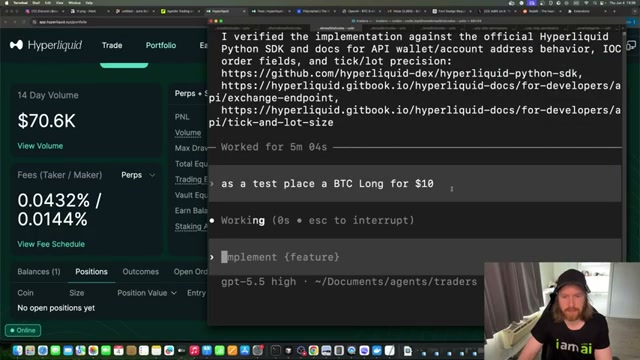Open the hyperliquid-python-sdk GitHub URL
Image resolution: width=640 pixels, height=360 pixels.
click(x=402, y=73)
